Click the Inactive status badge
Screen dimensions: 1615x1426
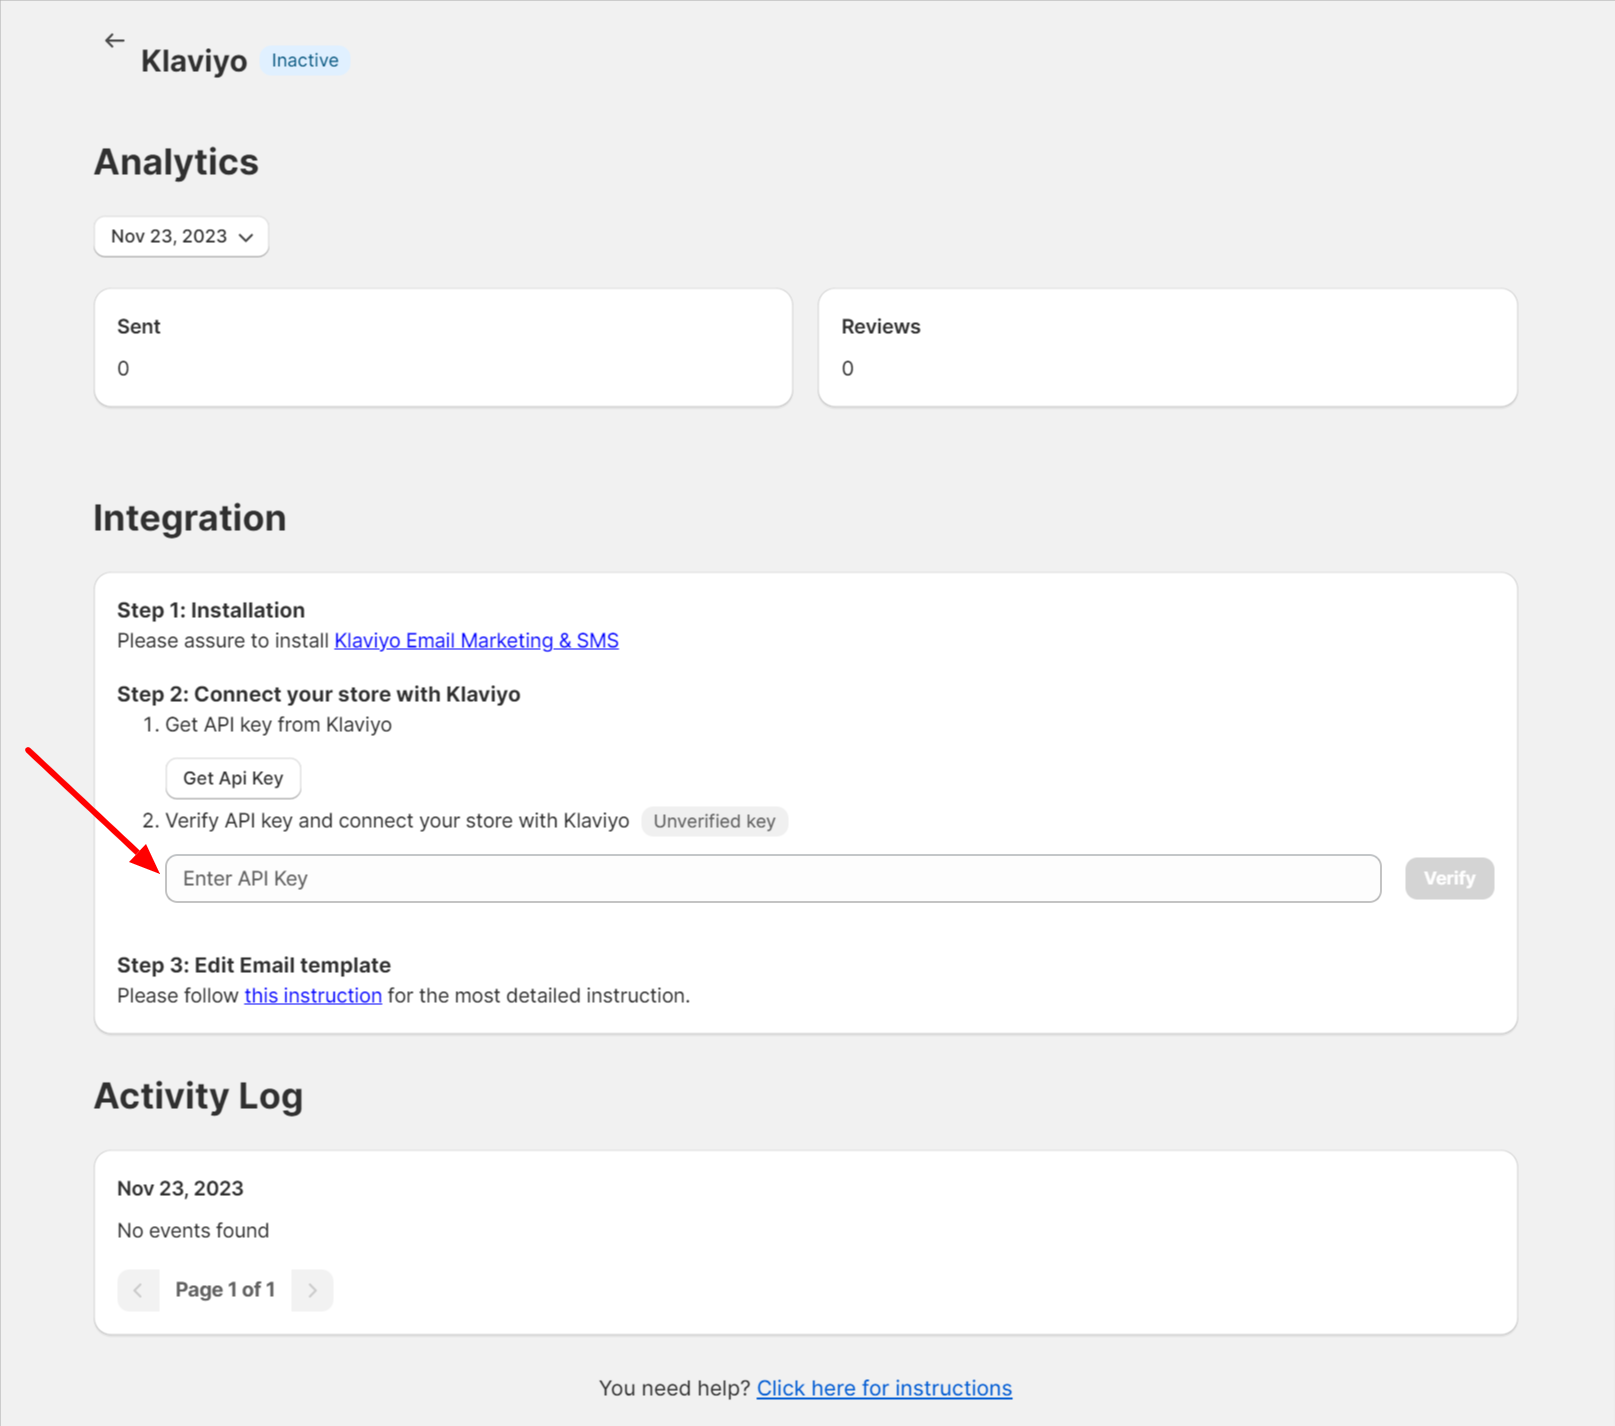click(x=305, y=60)
